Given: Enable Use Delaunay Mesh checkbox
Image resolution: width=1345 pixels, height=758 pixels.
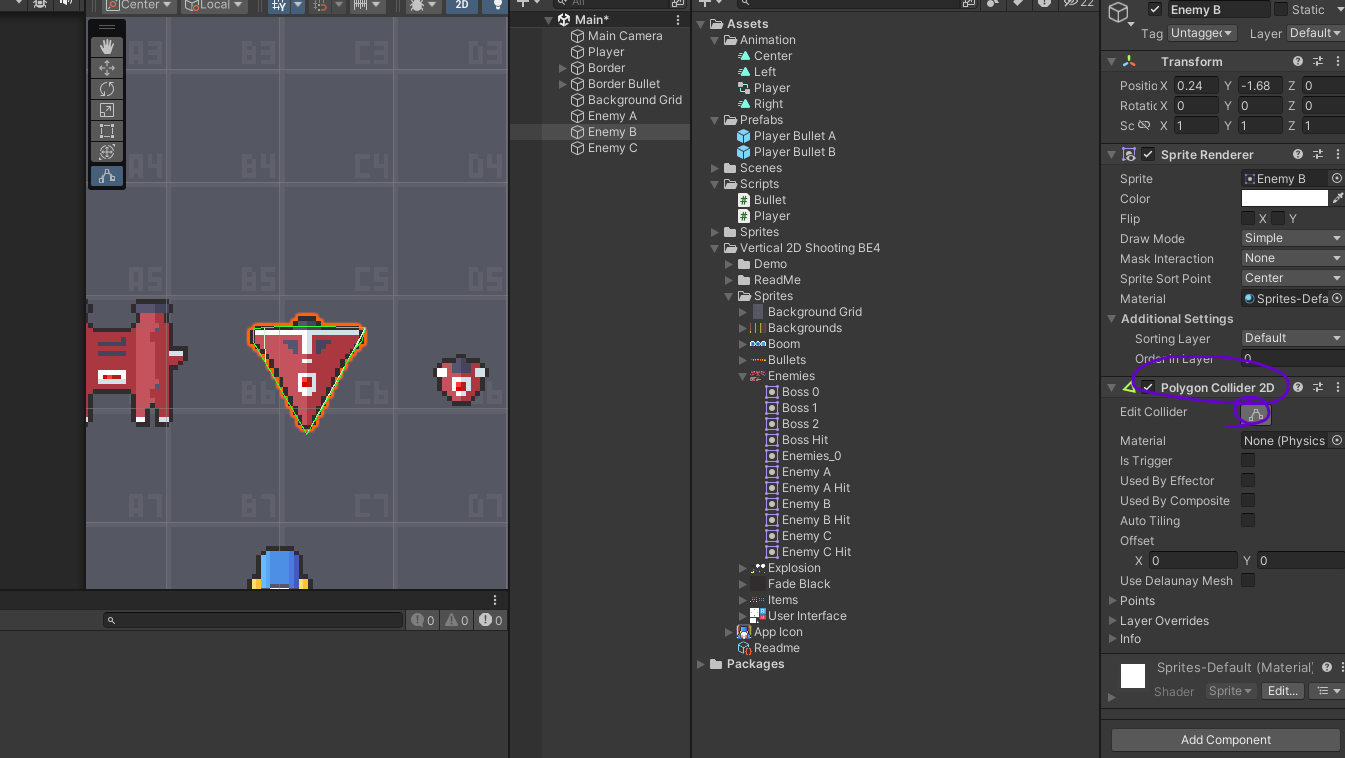Looking at the screenshot, I should (1248, 581).
